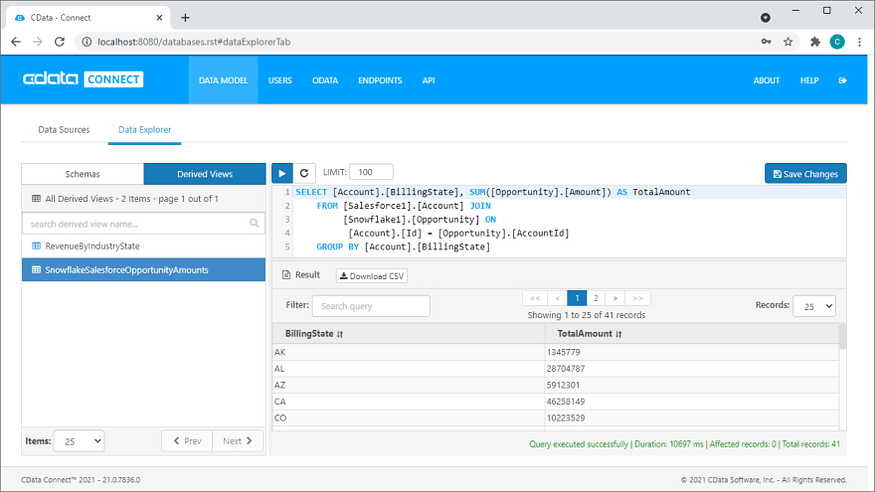Open browser extensions puzzle icon
Viewport: 875px width, 492px height.
pos(815,42)
